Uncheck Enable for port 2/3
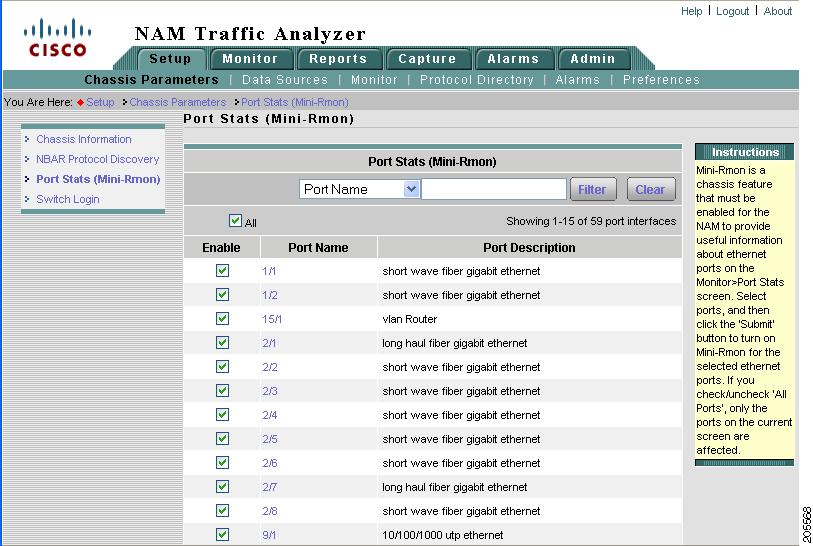The height and width of the screenshot is (546, 813). tap(222, 390)
